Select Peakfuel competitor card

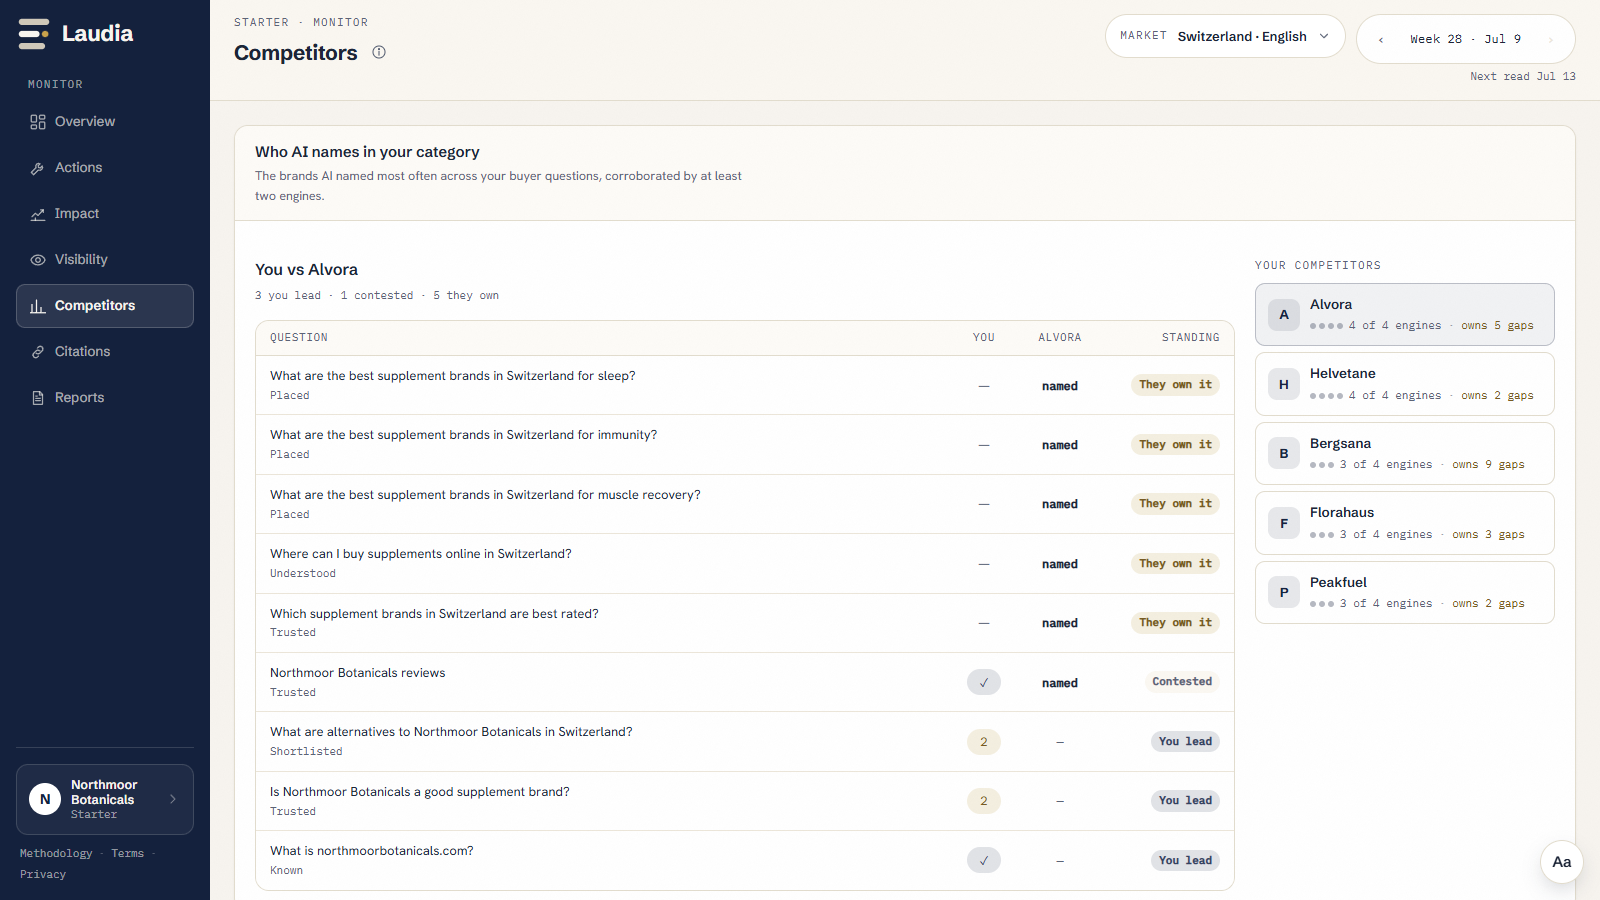(1405, 592)
